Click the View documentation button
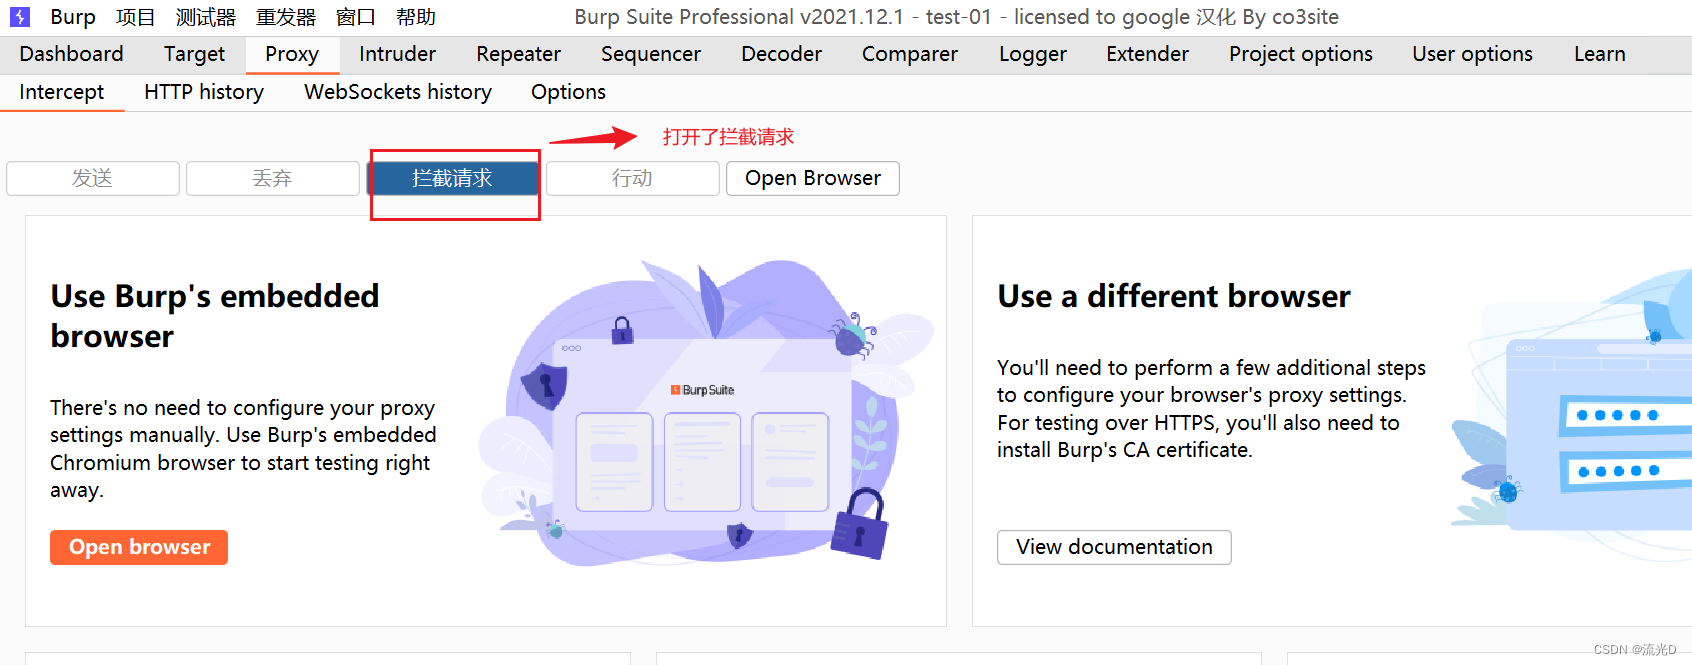The image size is (1692, 665). [x=1114, y=547]
